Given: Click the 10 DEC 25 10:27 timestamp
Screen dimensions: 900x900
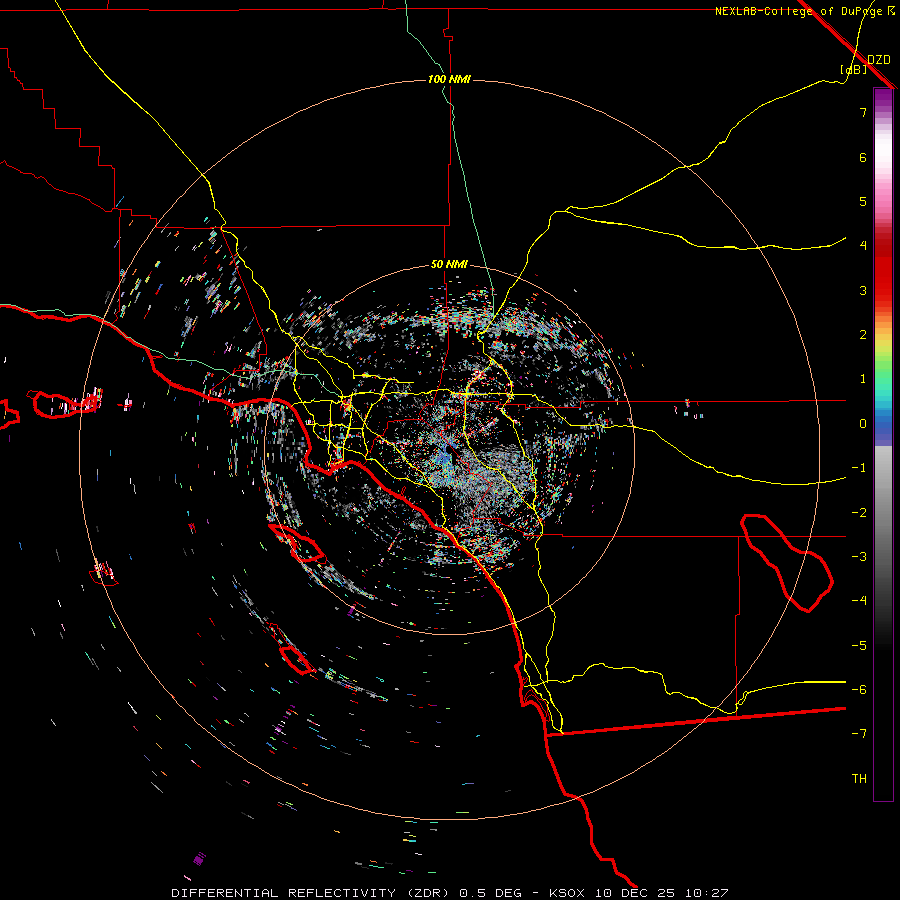Looking at the screenshot, I should coord(661,893).
